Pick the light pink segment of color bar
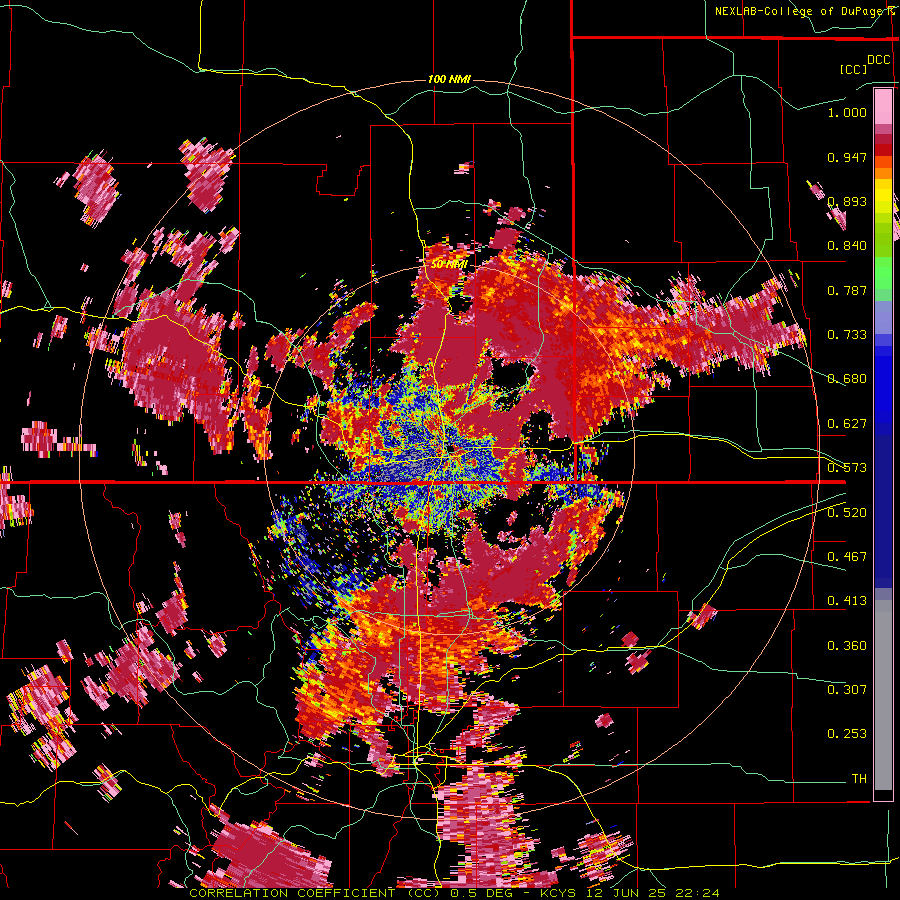The height and width of the screenshot is (900, 900). tap(883, 106)
